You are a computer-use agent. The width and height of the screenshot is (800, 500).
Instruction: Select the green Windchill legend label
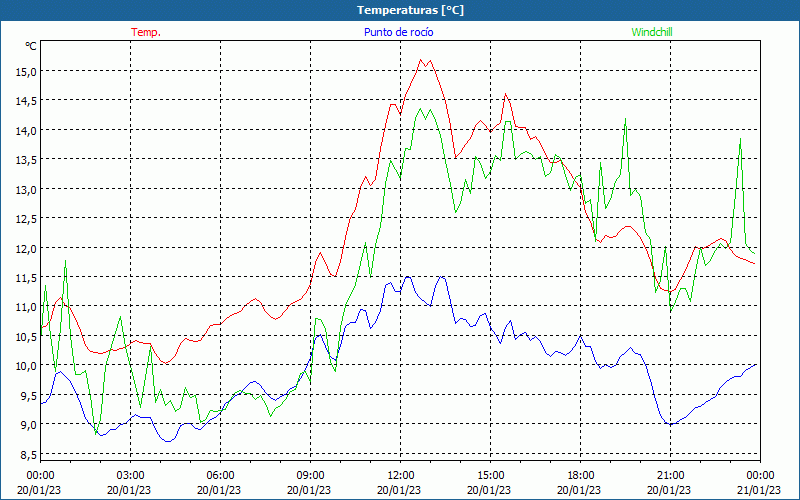click(652, 32)
